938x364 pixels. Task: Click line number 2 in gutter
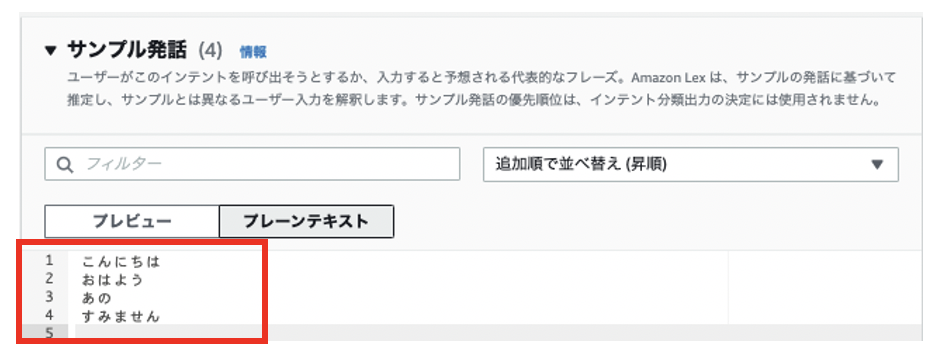click(x=49, y=278)
